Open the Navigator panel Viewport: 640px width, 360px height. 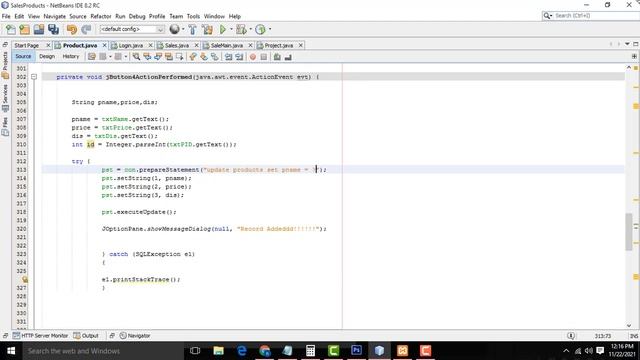(x=135, y=336)
